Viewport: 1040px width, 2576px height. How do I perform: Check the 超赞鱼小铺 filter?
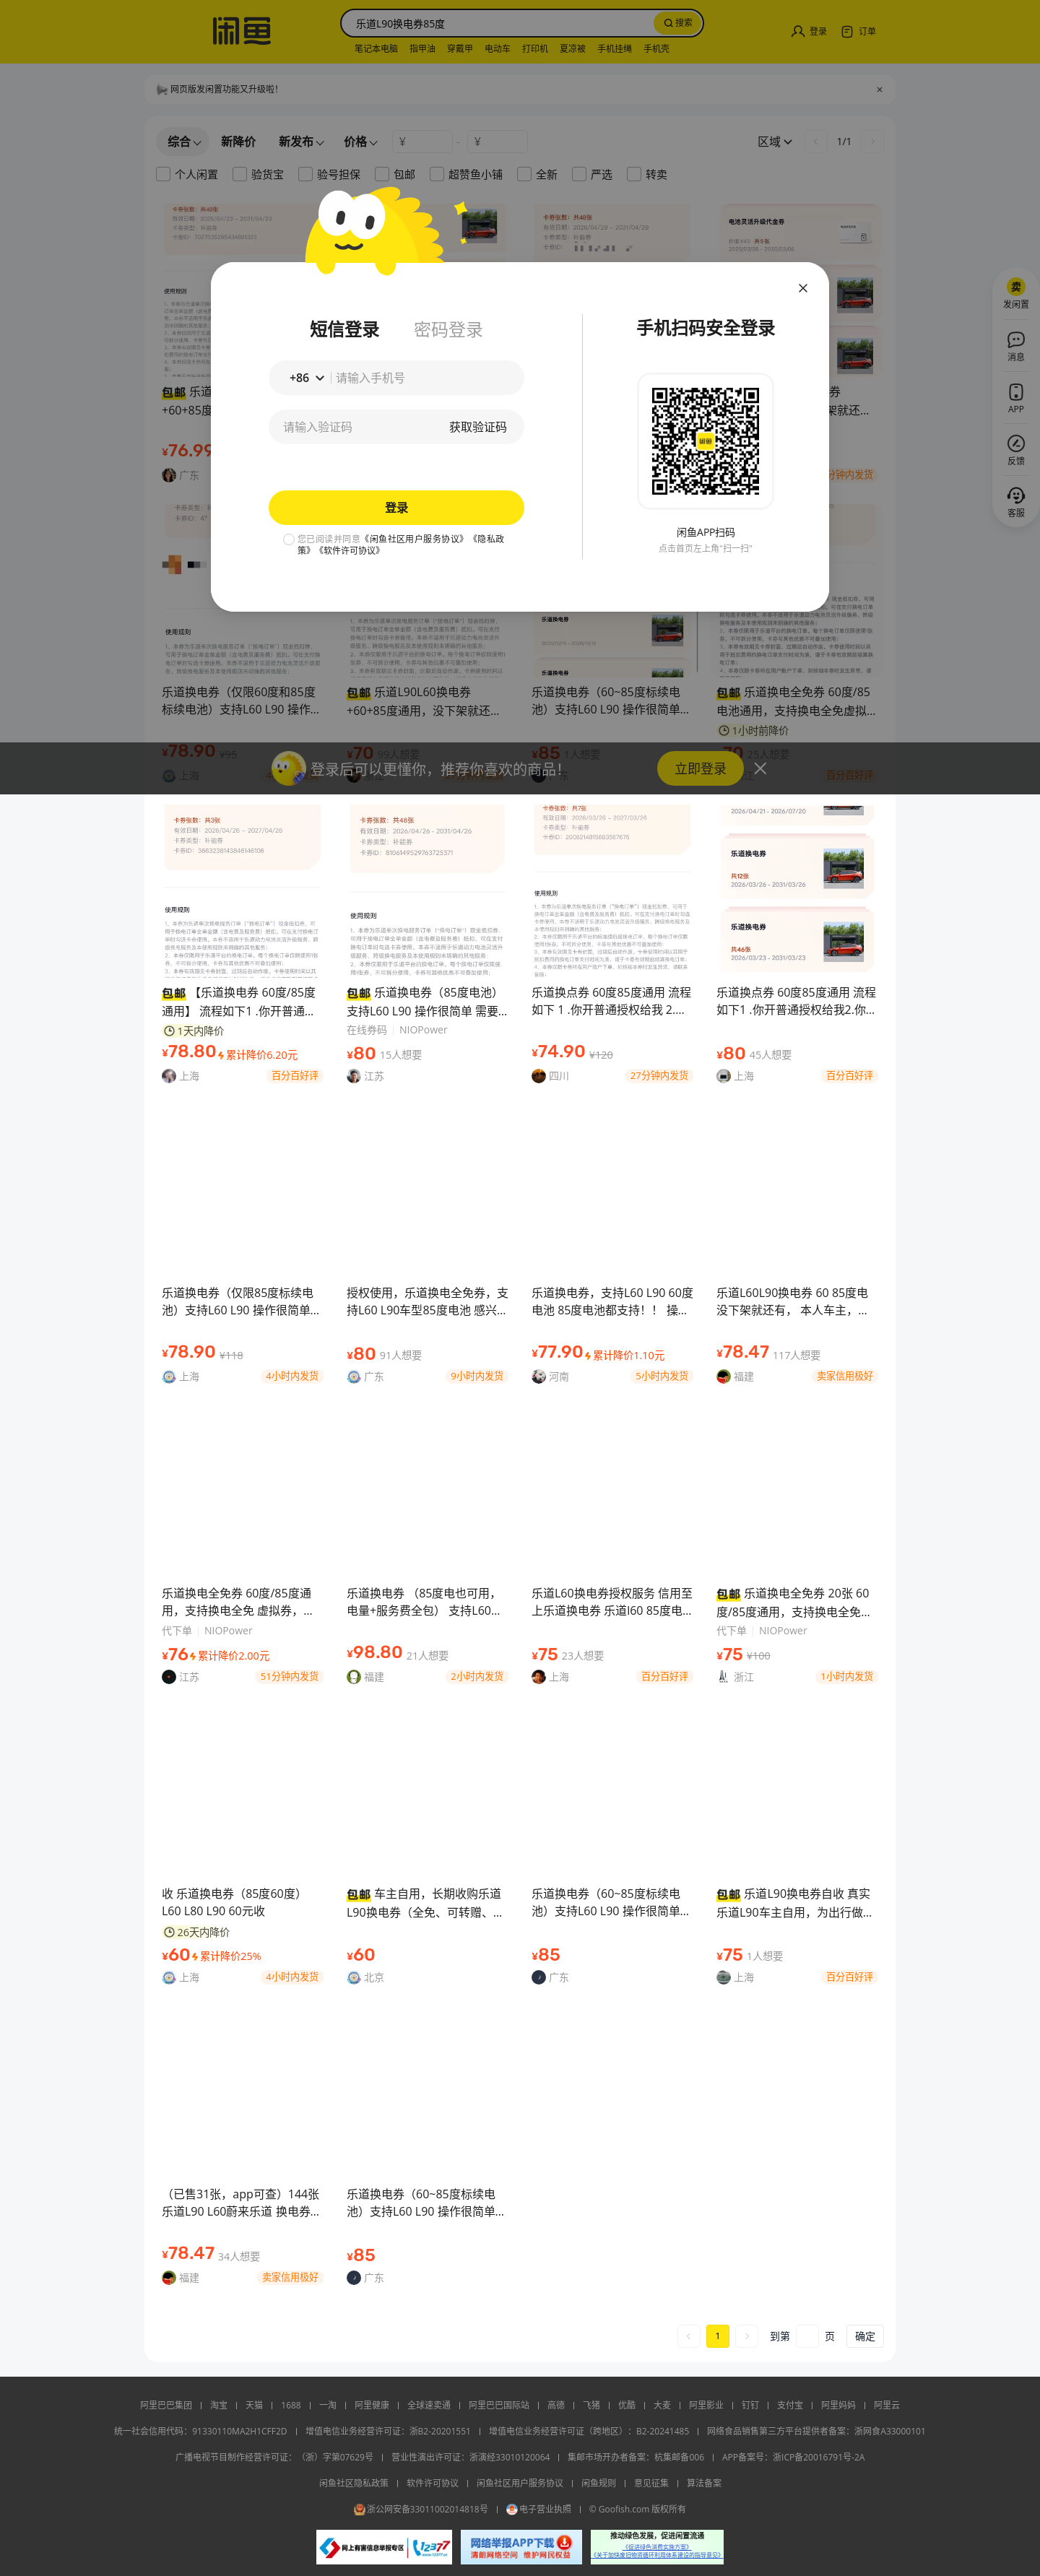pos(437,174)
